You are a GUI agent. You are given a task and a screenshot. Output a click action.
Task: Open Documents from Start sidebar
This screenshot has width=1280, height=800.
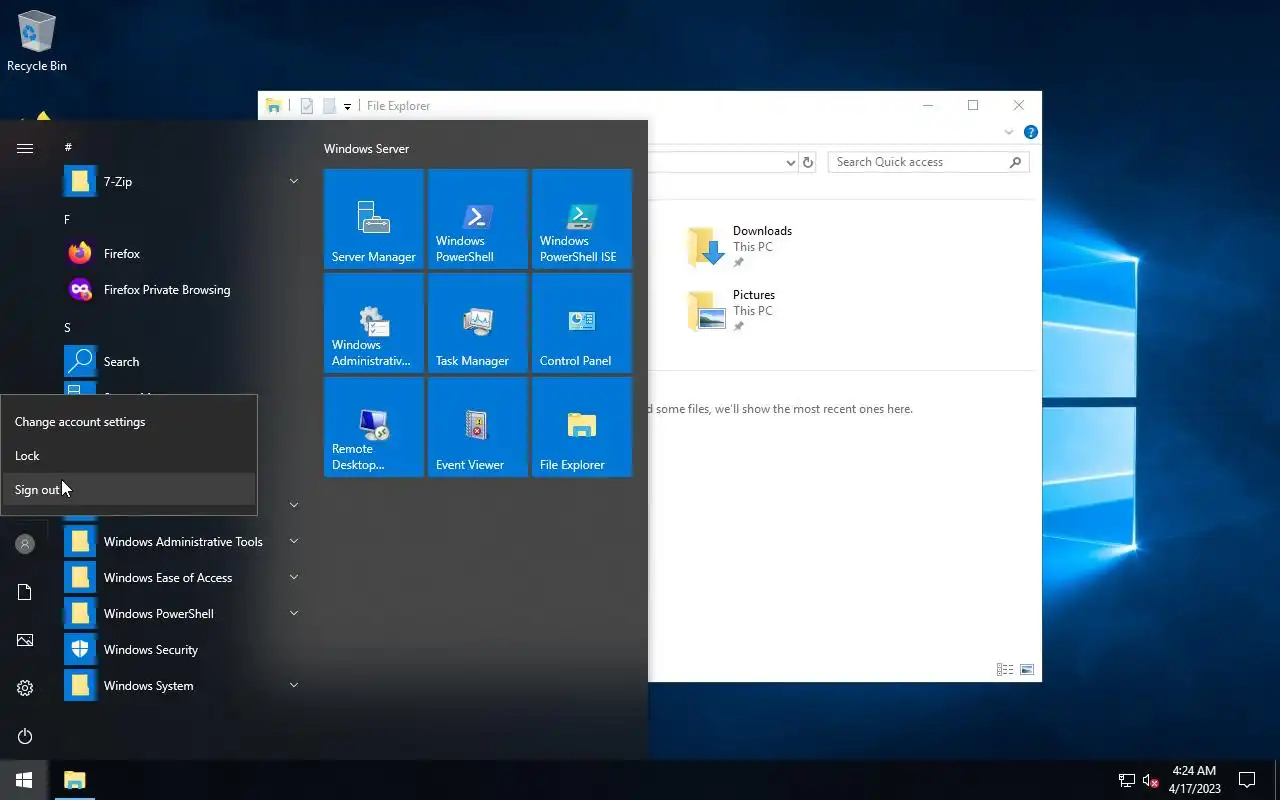[x=25, y=592]
